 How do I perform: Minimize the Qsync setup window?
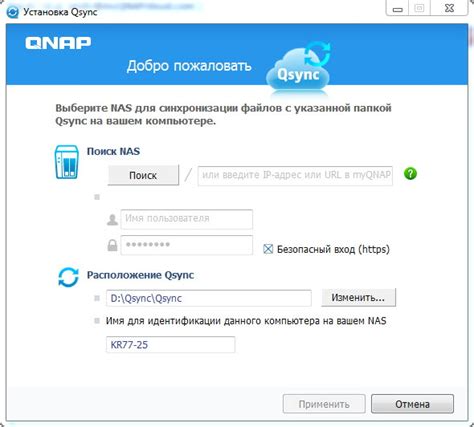point(397,8)
